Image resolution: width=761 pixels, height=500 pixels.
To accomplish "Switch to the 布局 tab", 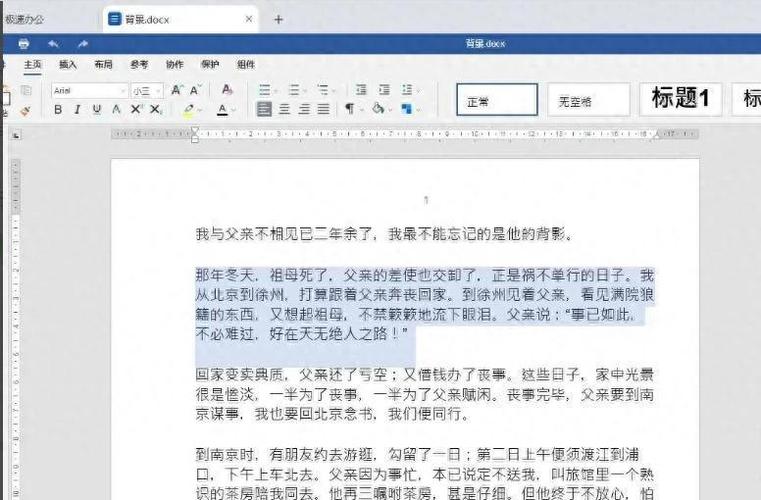I will click(x=103, y=65).
